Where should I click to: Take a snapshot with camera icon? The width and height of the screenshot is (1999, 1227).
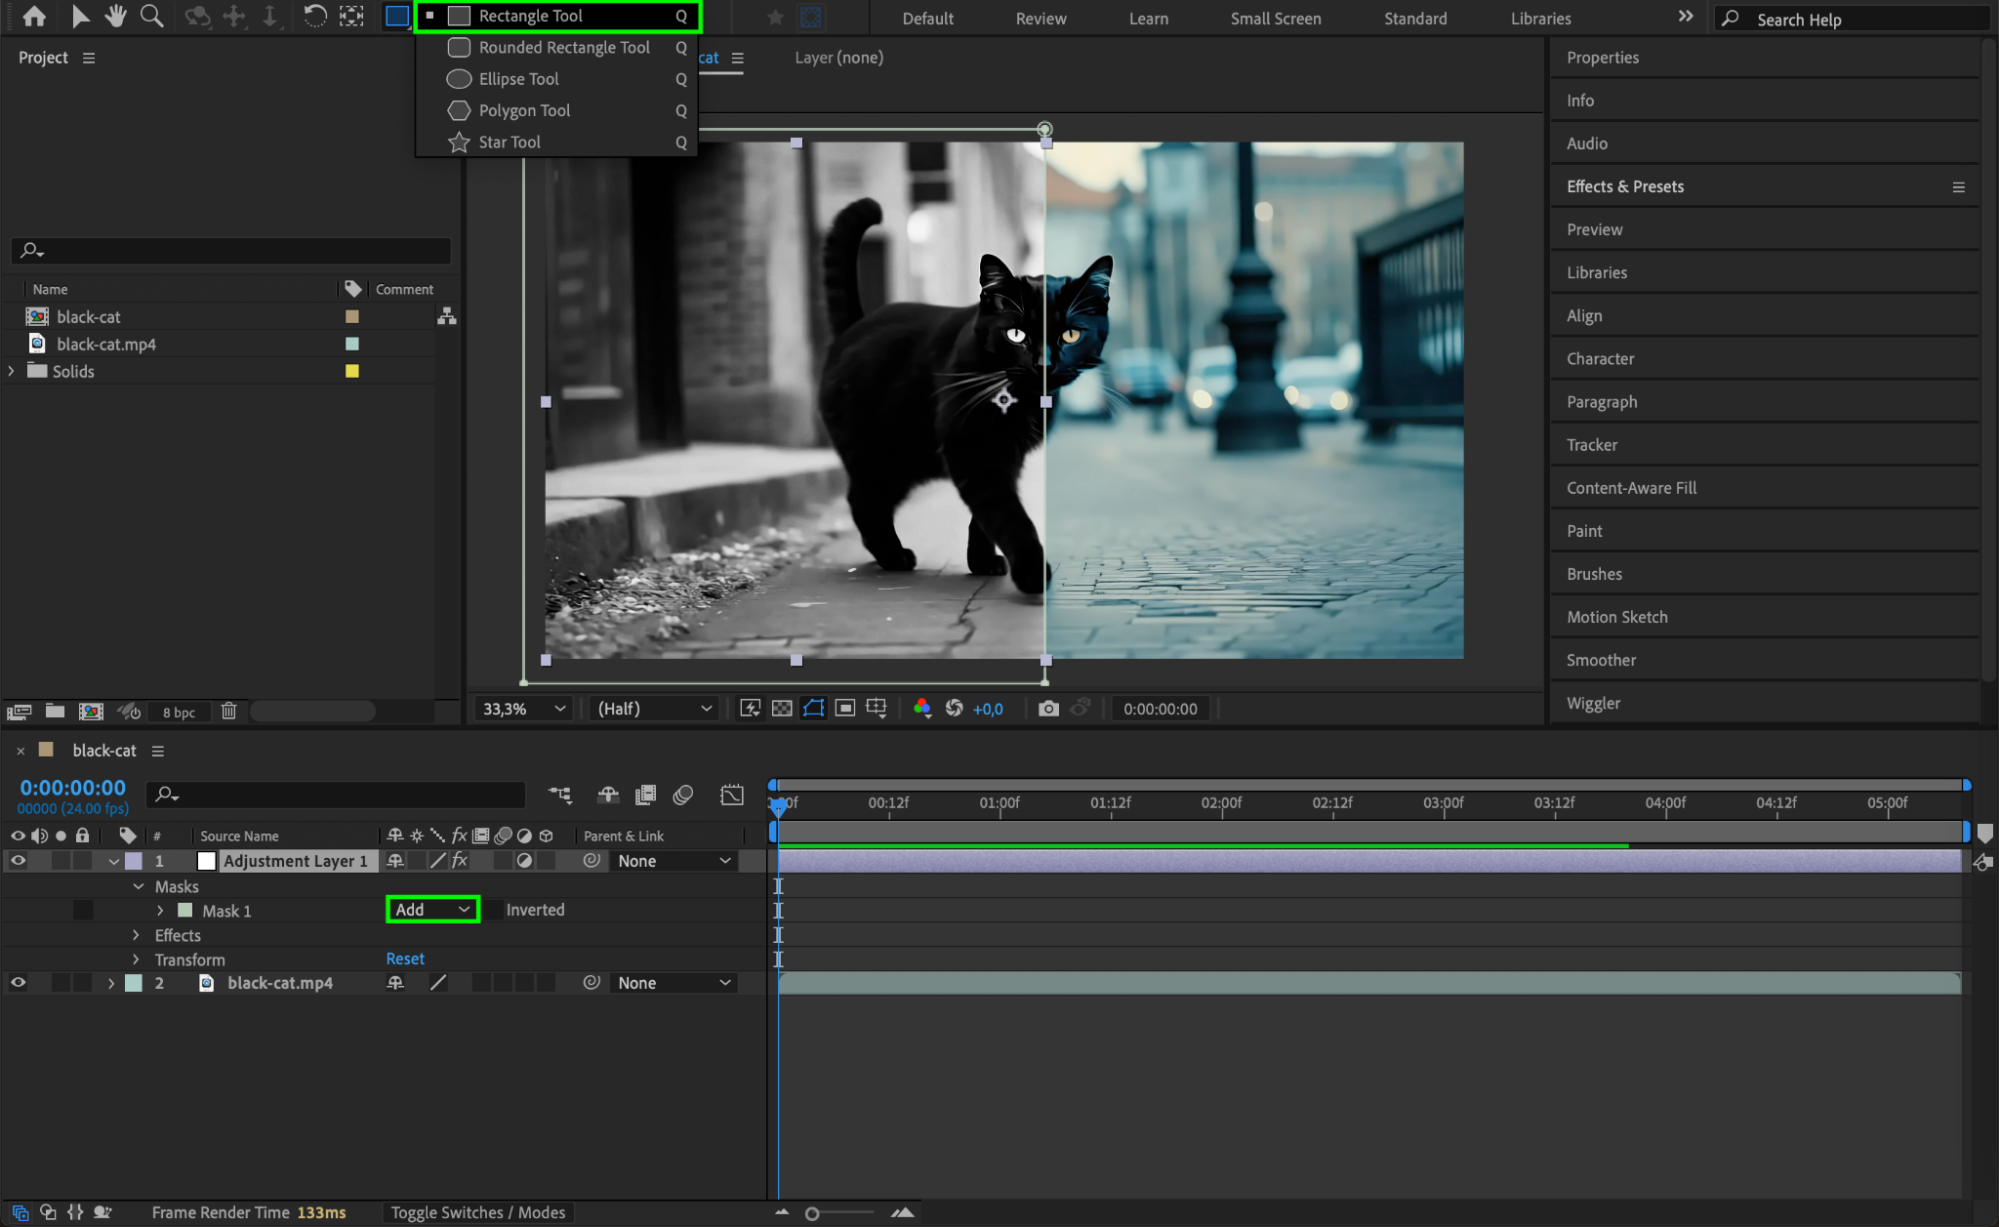tap(1048, 708)
